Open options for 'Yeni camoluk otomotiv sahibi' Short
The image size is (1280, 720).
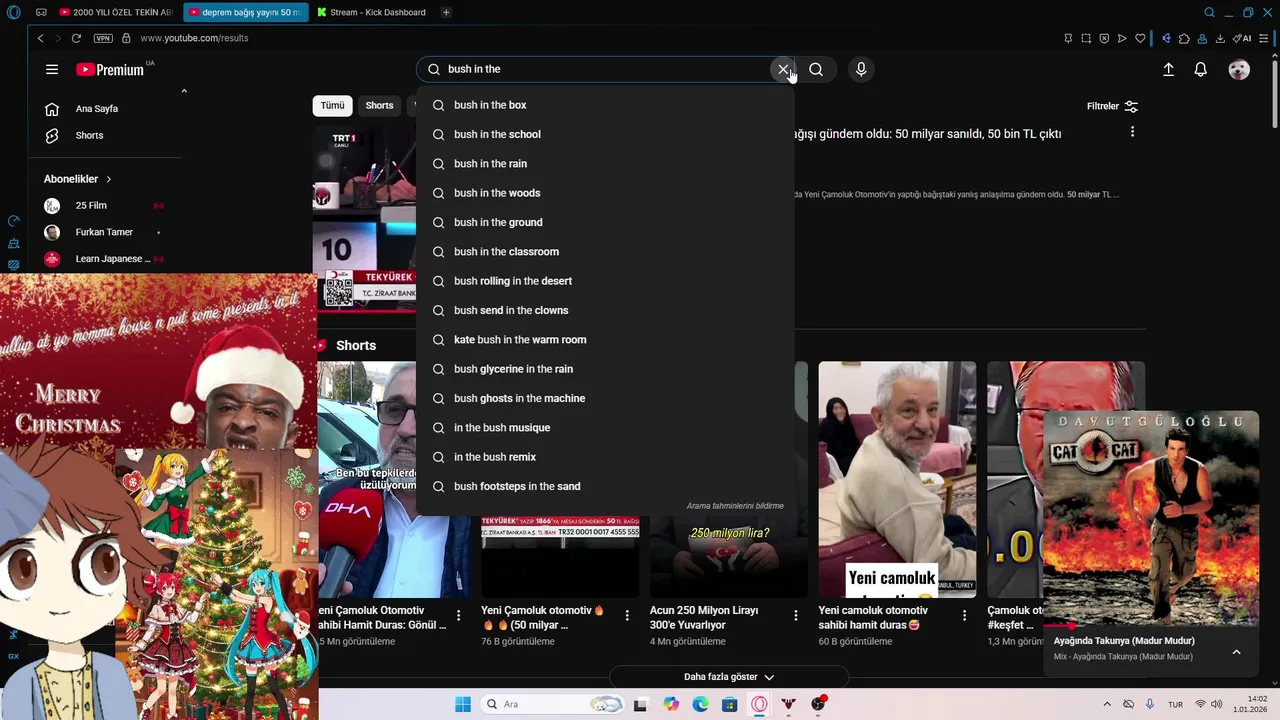coord(964,615)
